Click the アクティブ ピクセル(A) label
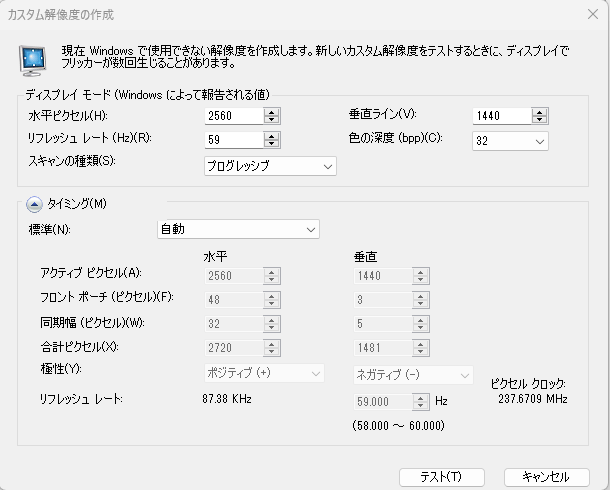The width and height of the screenshot is (610, 490). 91,273
